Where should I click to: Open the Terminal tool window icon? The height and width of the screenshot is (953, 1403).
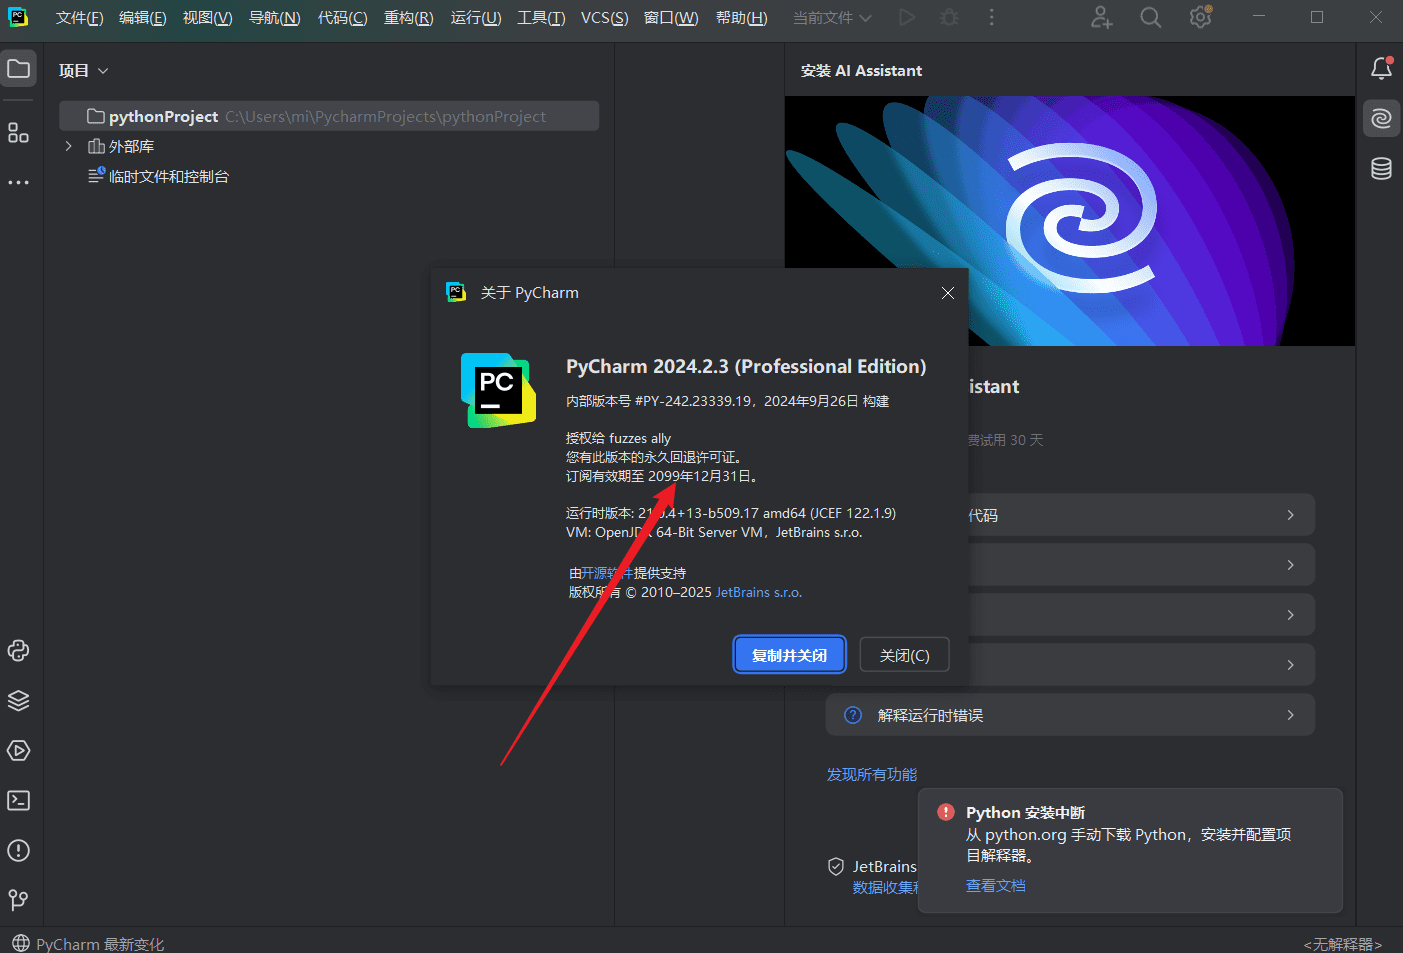point(18,801)
